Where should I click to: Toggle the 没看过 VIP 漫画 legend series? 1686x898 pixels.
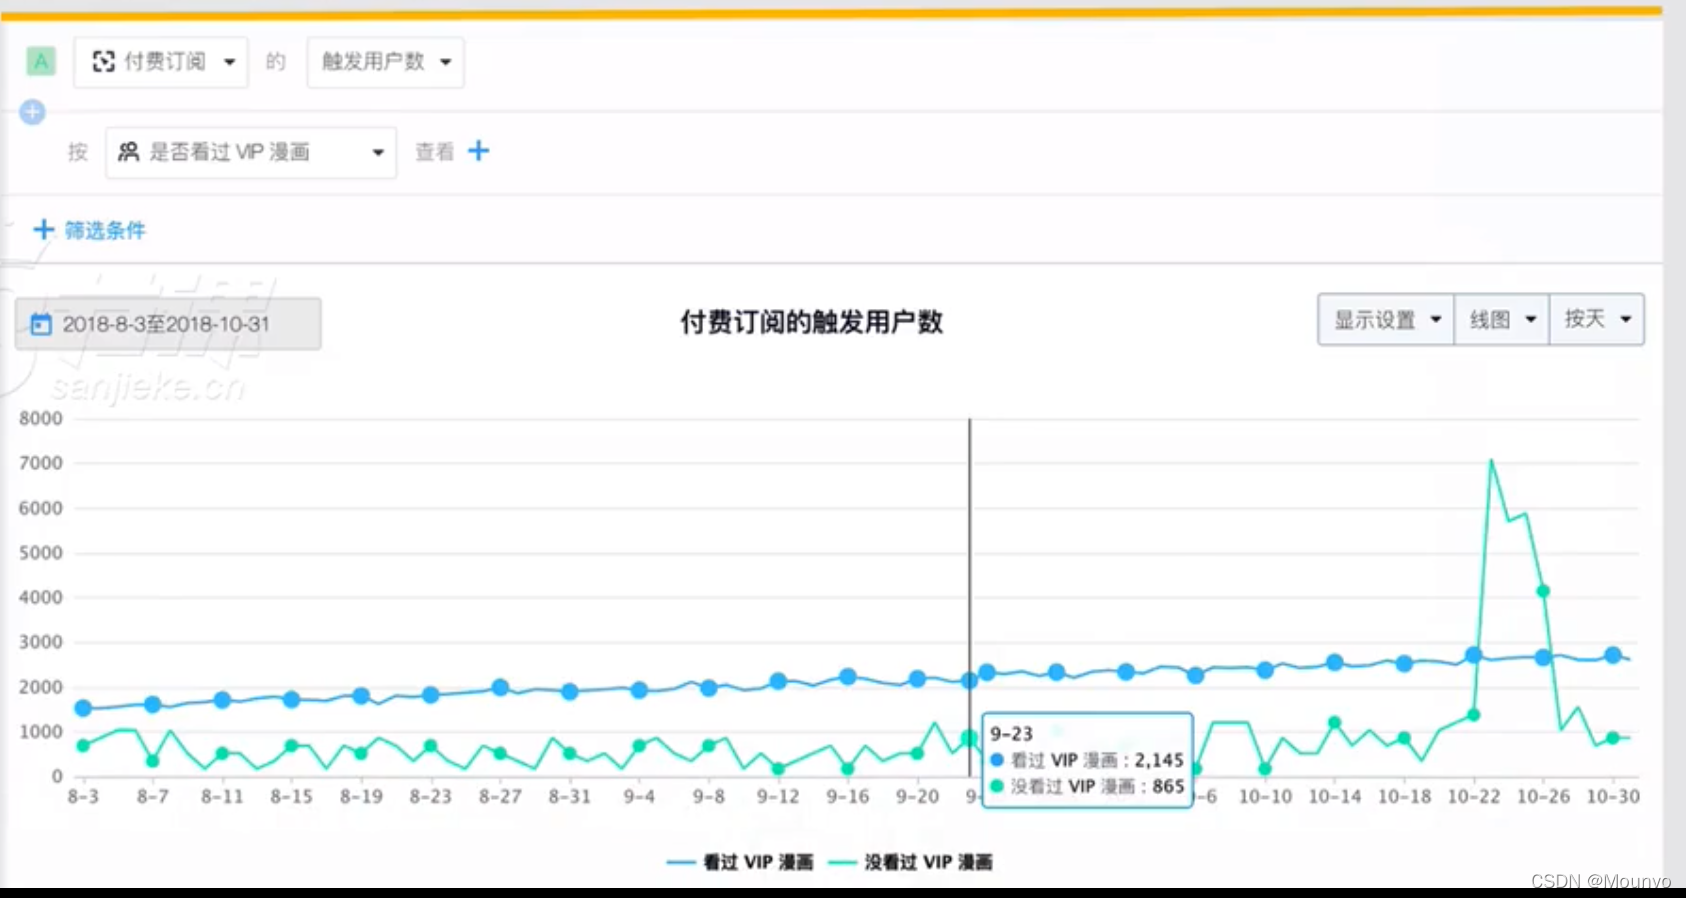coord(911,862)
